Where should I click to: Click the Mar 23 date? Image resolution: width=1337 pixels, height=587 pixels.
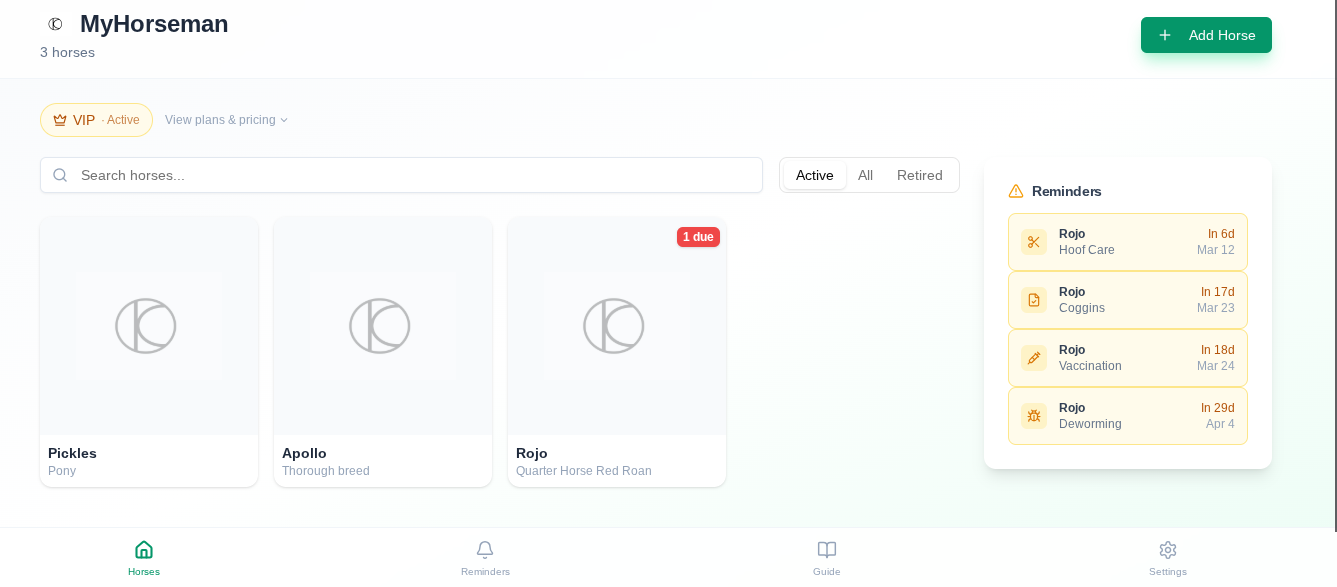tap(1216, 308)
